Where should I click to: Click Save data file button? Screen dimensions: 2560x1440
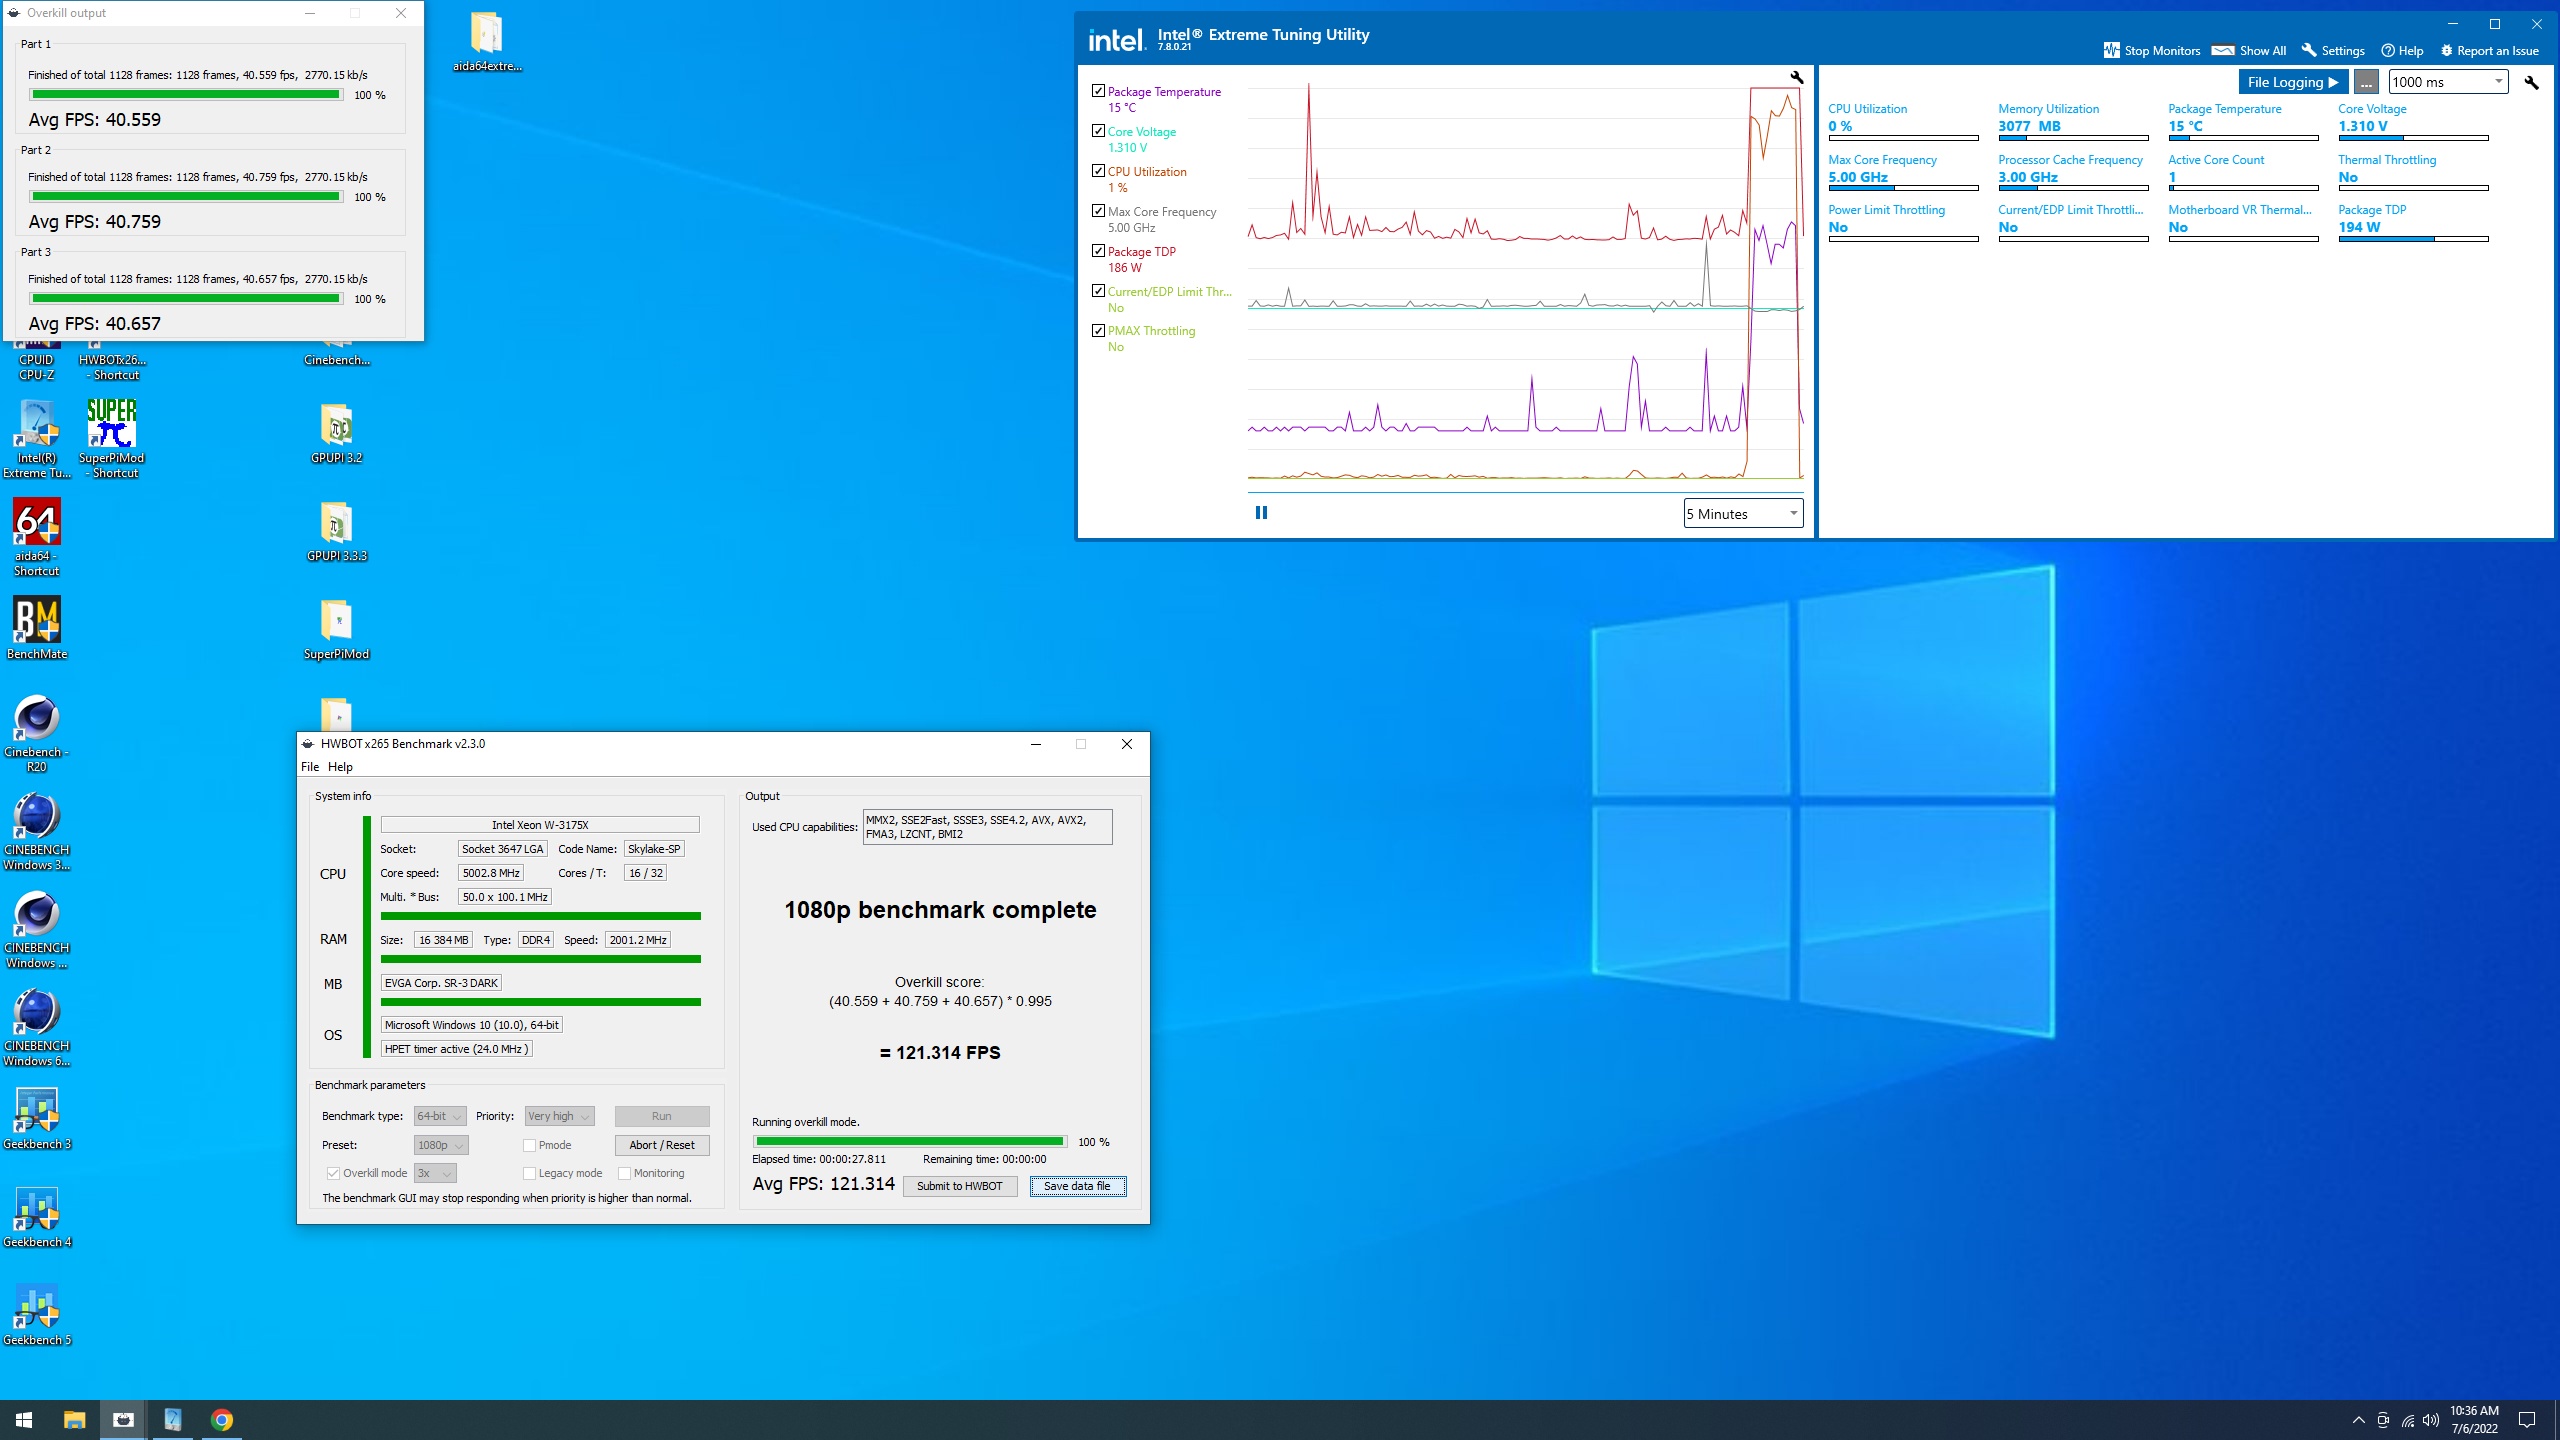(x=1077, y=1186)
